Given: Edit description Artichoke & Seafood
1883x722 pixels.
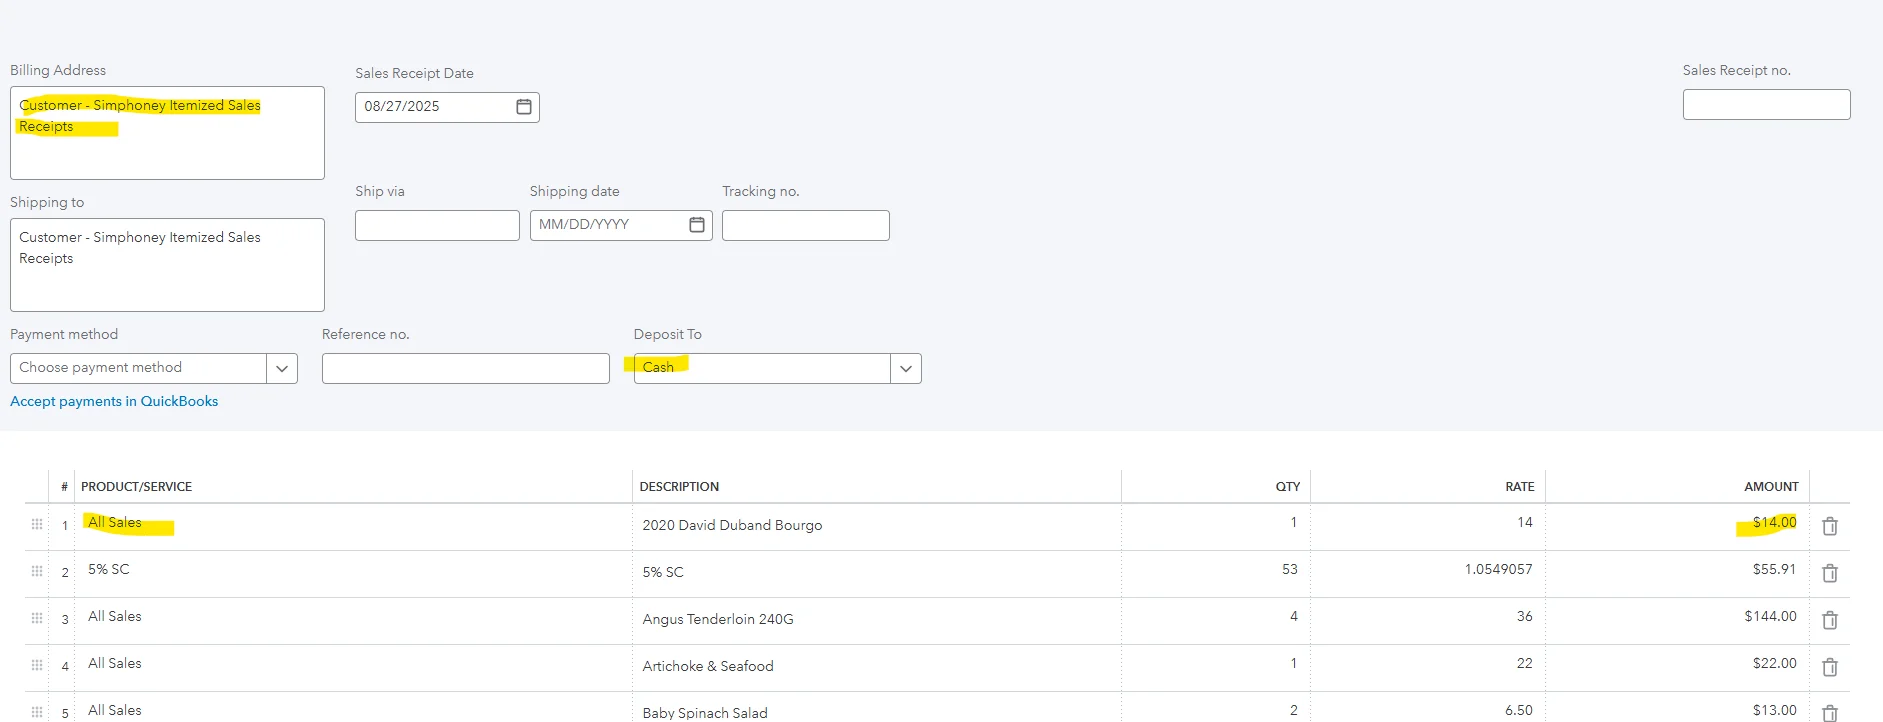Looking at the screenshot, I should pyautogui.click(x=876, y=667).
